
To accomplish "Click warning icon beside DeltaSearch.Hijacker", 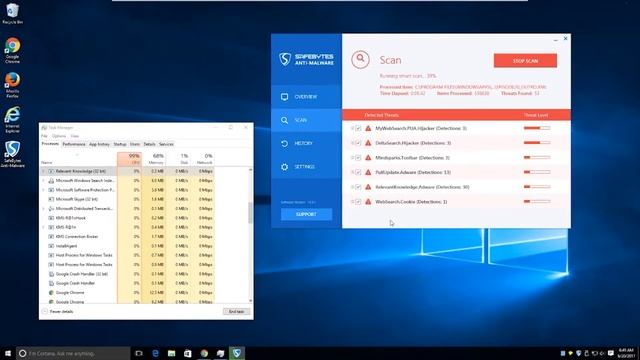I will pyautogui.click(x=368, y=143).
